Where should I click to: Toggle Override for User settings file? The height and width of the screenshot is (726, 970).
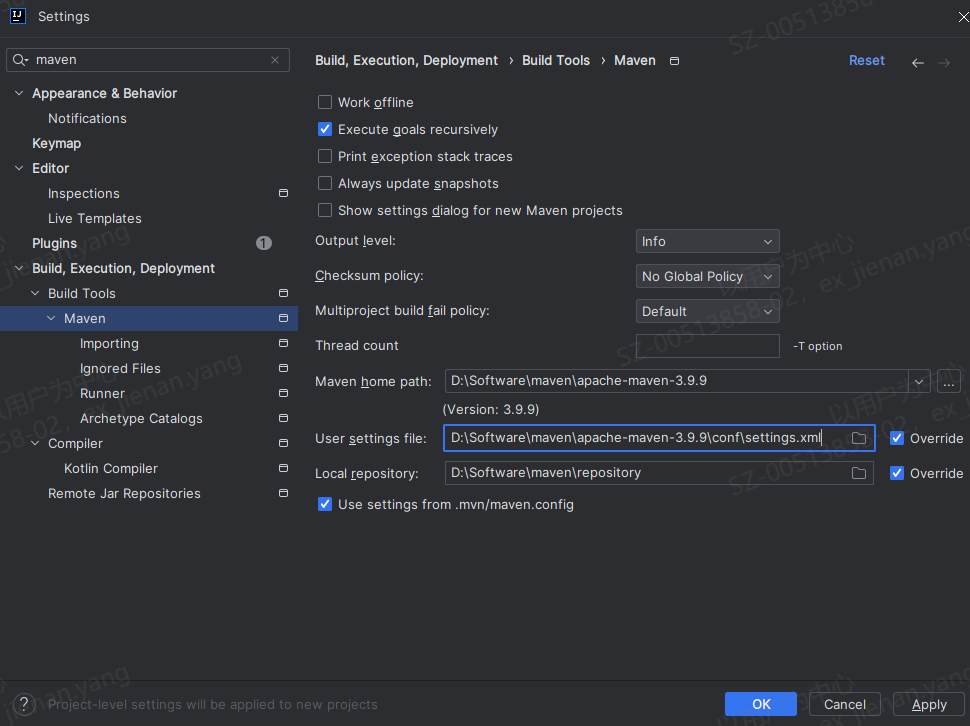896,438
